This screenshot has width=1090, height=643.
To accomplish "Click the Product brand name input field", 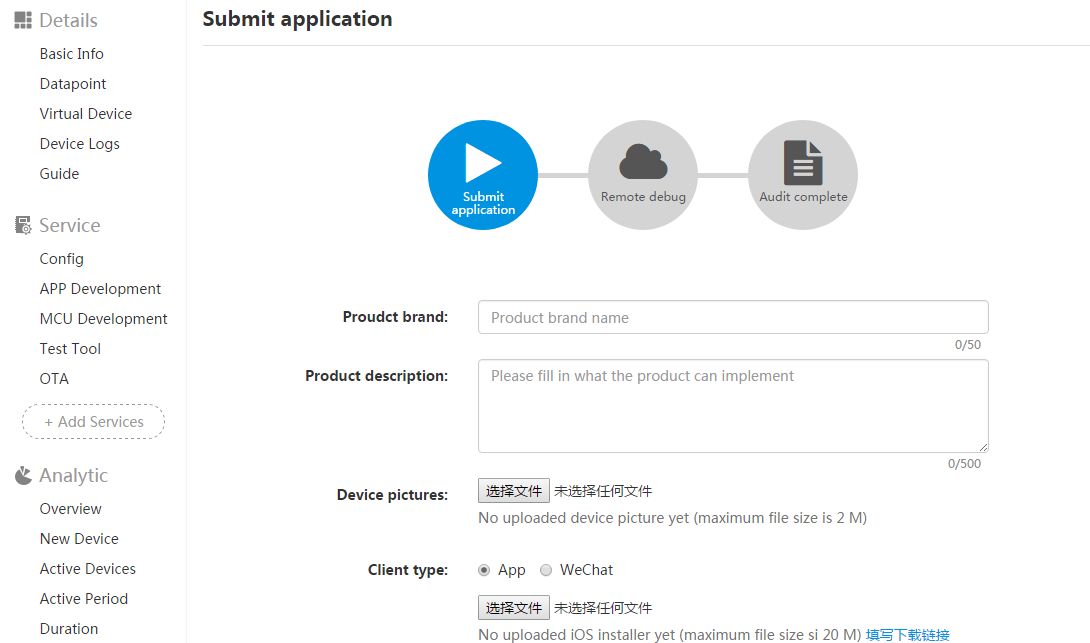I will (733, 317).
